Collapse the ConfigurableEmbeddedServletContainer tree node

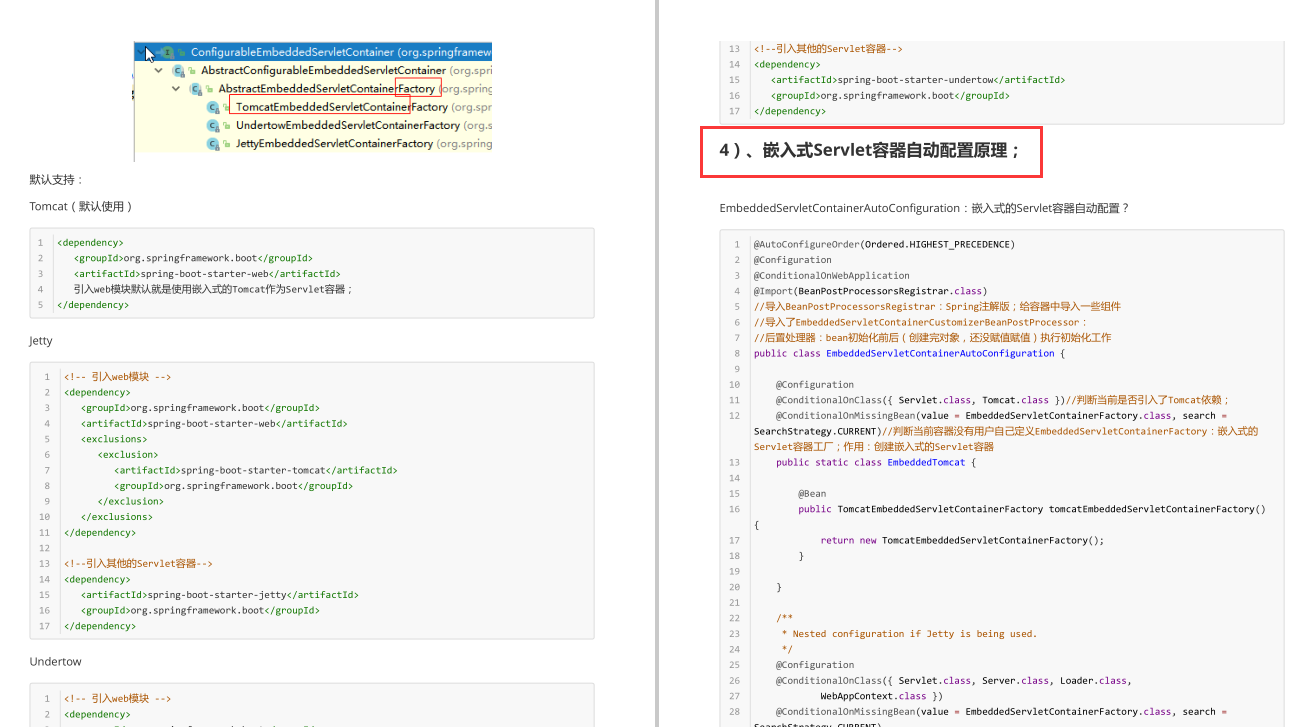tap(141, 52)
